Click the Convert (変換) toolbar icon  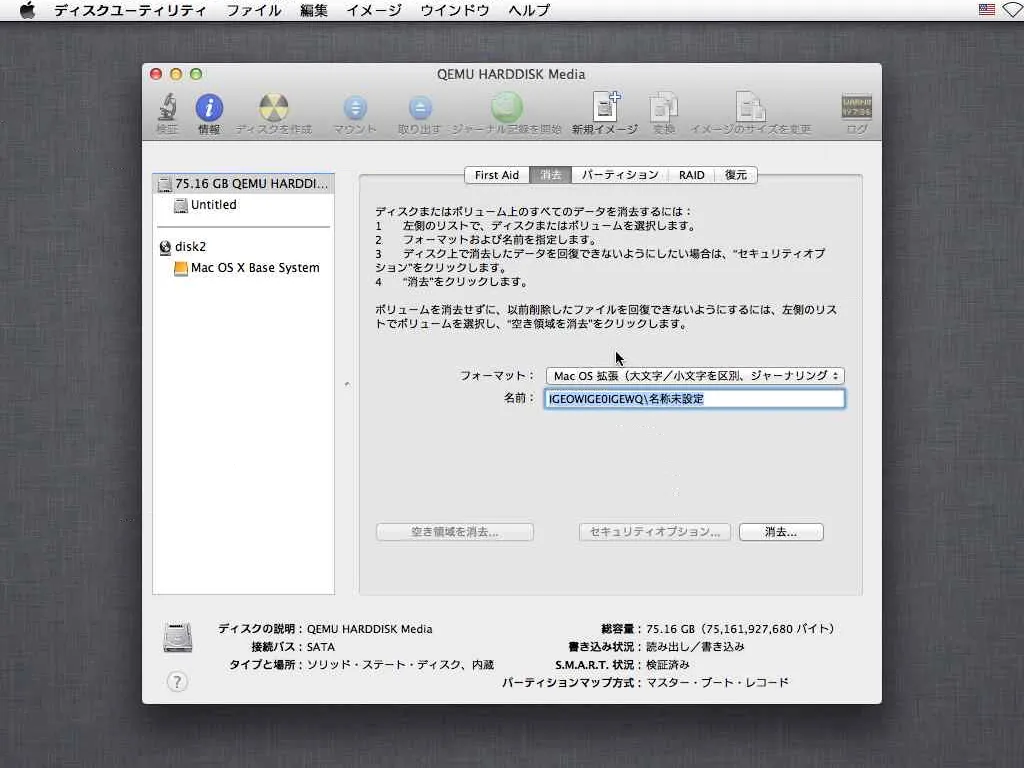pyautogui.click(x=664, y=106)
